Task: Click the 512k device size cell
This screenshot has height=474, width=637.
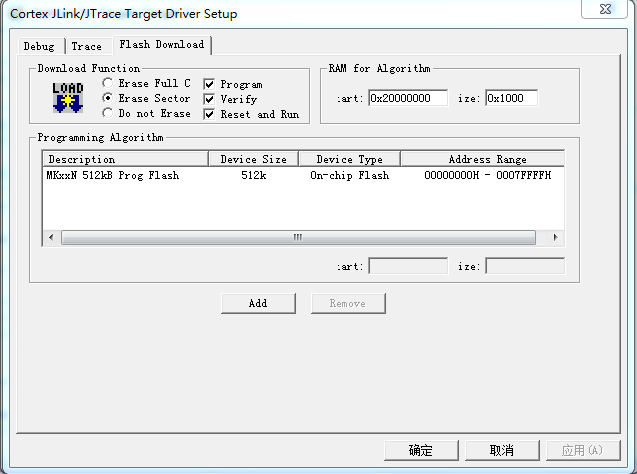Action: pos(254,175)
